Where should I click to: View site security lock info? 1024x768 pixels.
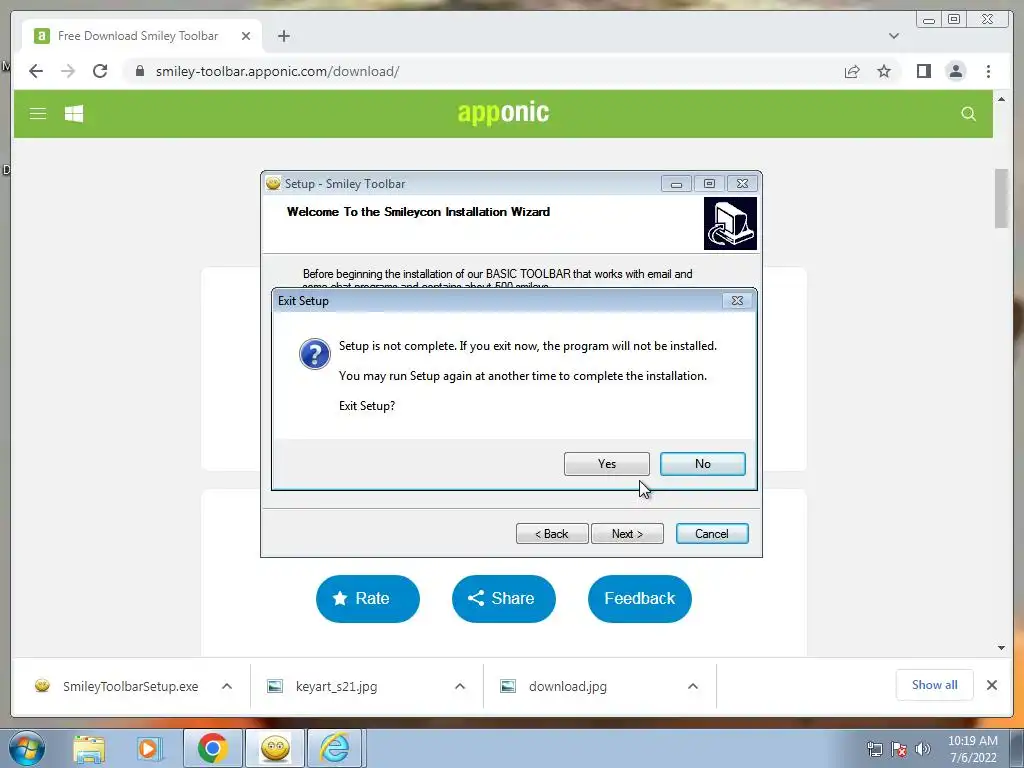(139, 71)
